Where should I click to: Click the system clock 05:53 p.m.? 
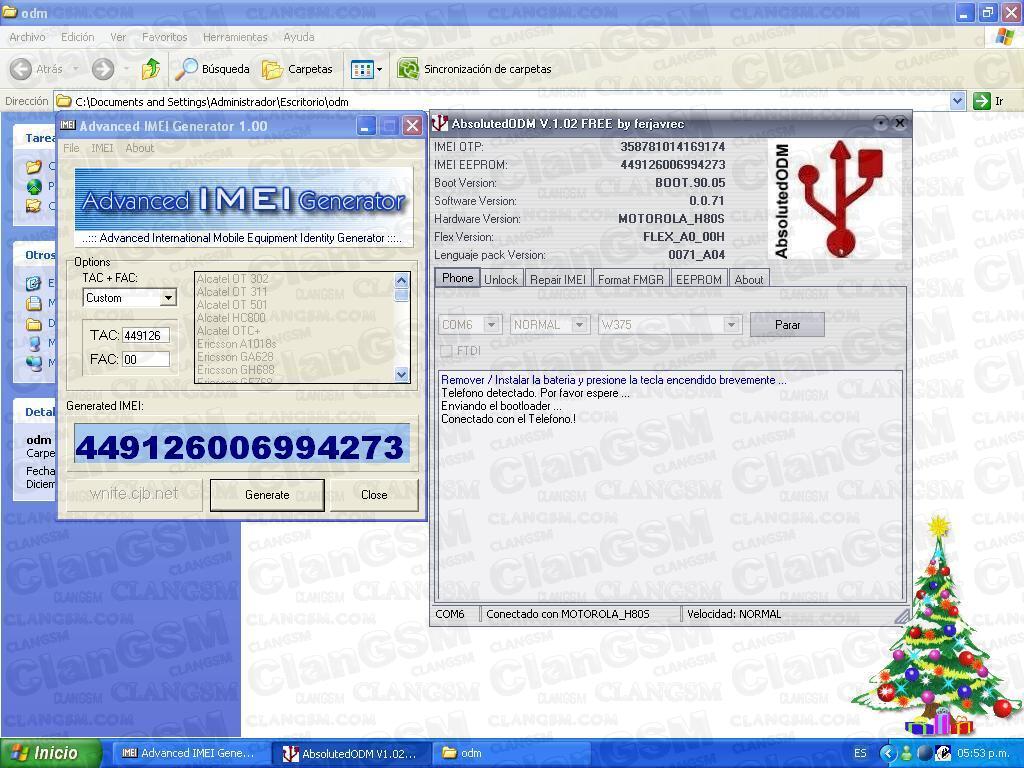click(x=982, y=753)
